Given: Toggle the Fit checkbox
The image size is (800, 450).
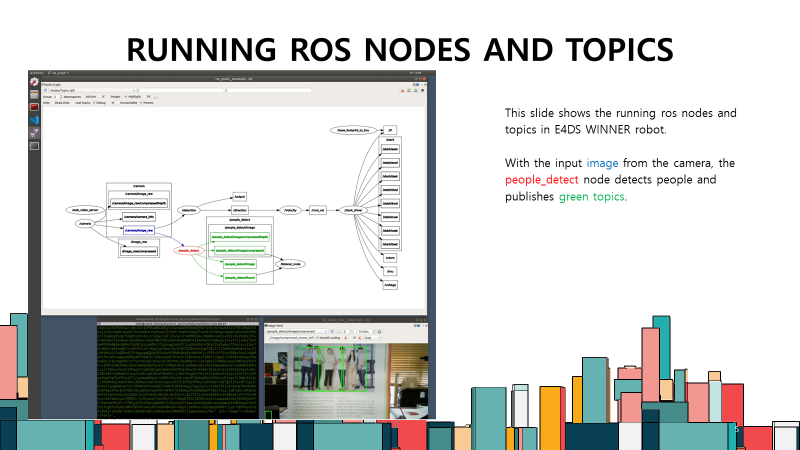Looking at the screenshot, I should point(147,96).
